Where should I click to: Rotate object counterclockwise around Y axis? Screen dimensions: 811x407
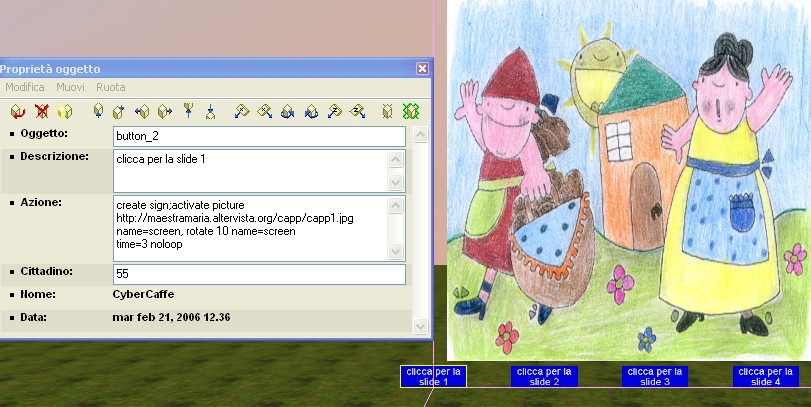click(288, 111)
